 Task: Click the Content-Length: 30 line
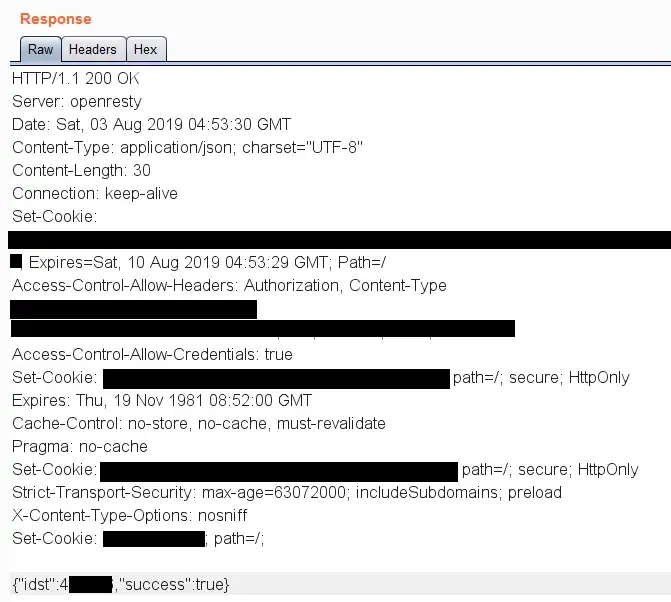pos(81,171)
